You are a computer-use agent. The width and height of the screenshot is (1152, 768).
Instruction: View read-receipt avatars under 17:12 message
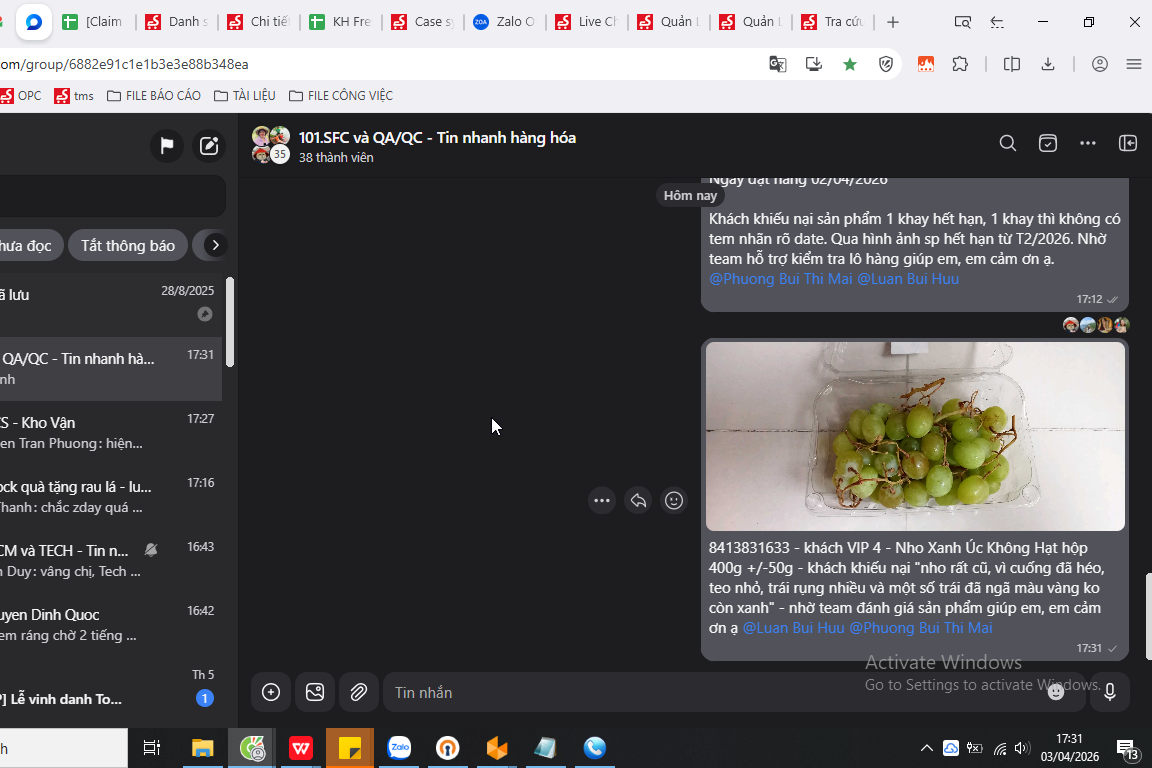pos(1095,325)
